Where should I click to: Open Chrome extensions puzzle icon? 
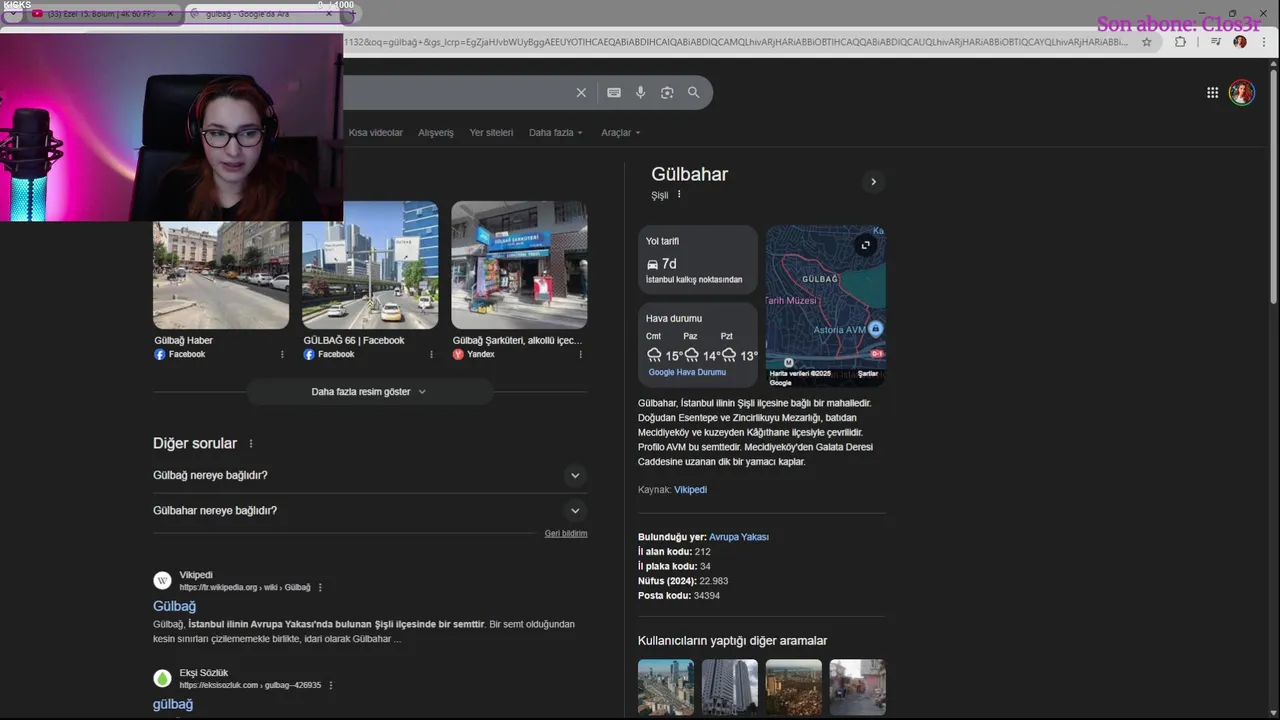(x=1180, y=42)
